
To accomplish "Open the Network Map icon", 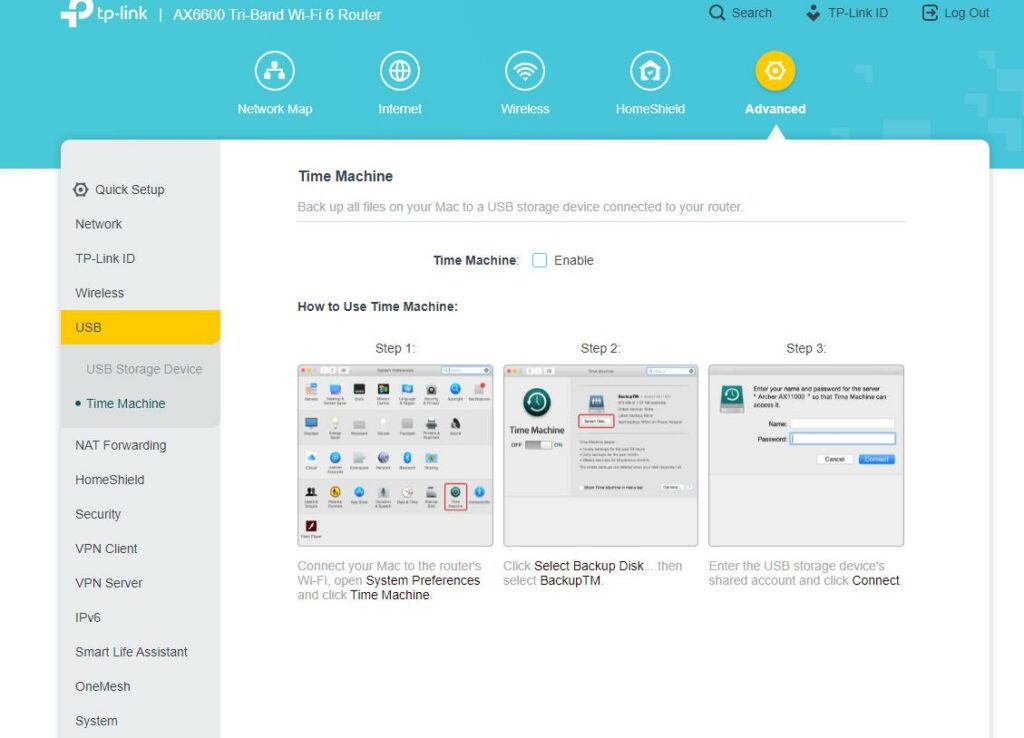I will pos(274,72).
